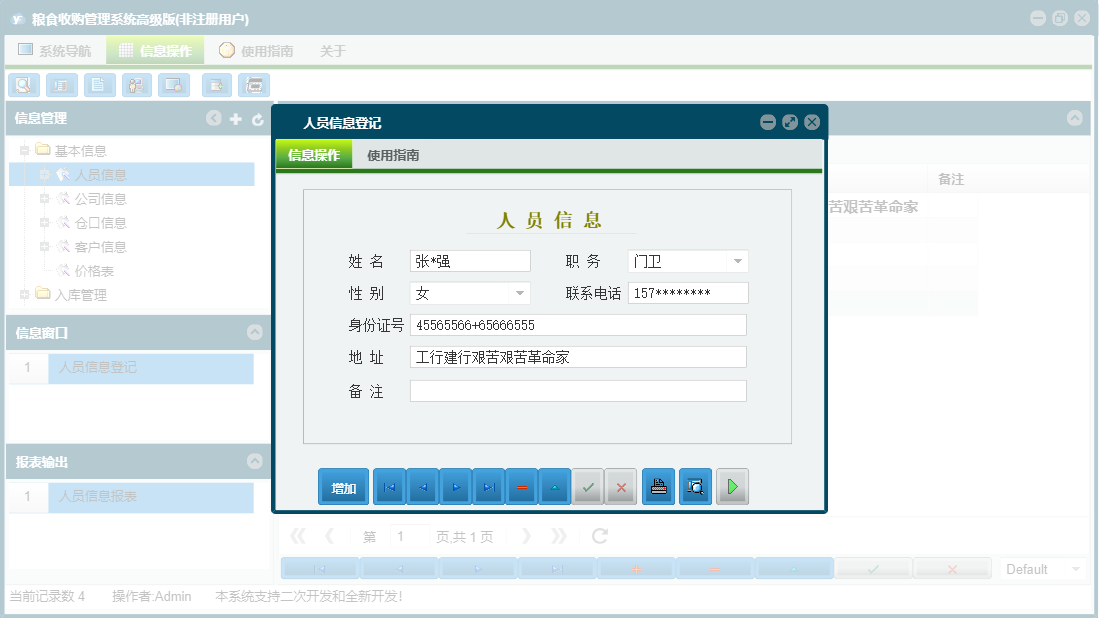
Task: Click the print icon in the dialog toolbar
Action: point(658,487)
